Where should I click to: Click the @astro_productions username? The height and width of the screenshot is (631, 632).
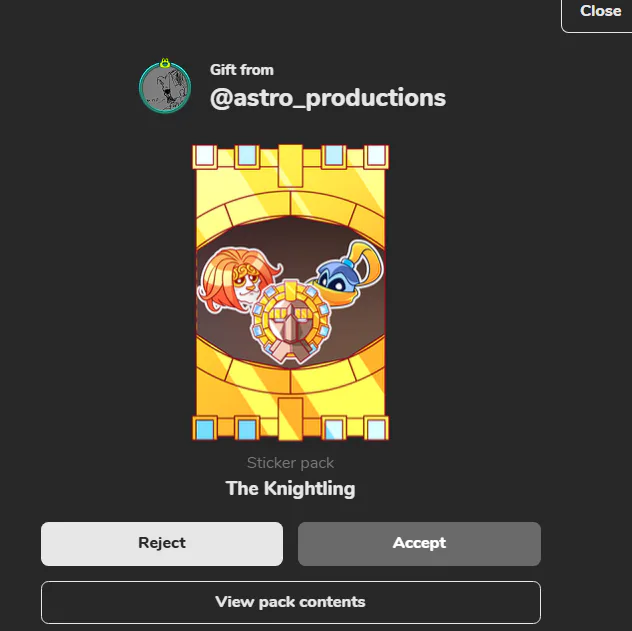pos(328,98)
